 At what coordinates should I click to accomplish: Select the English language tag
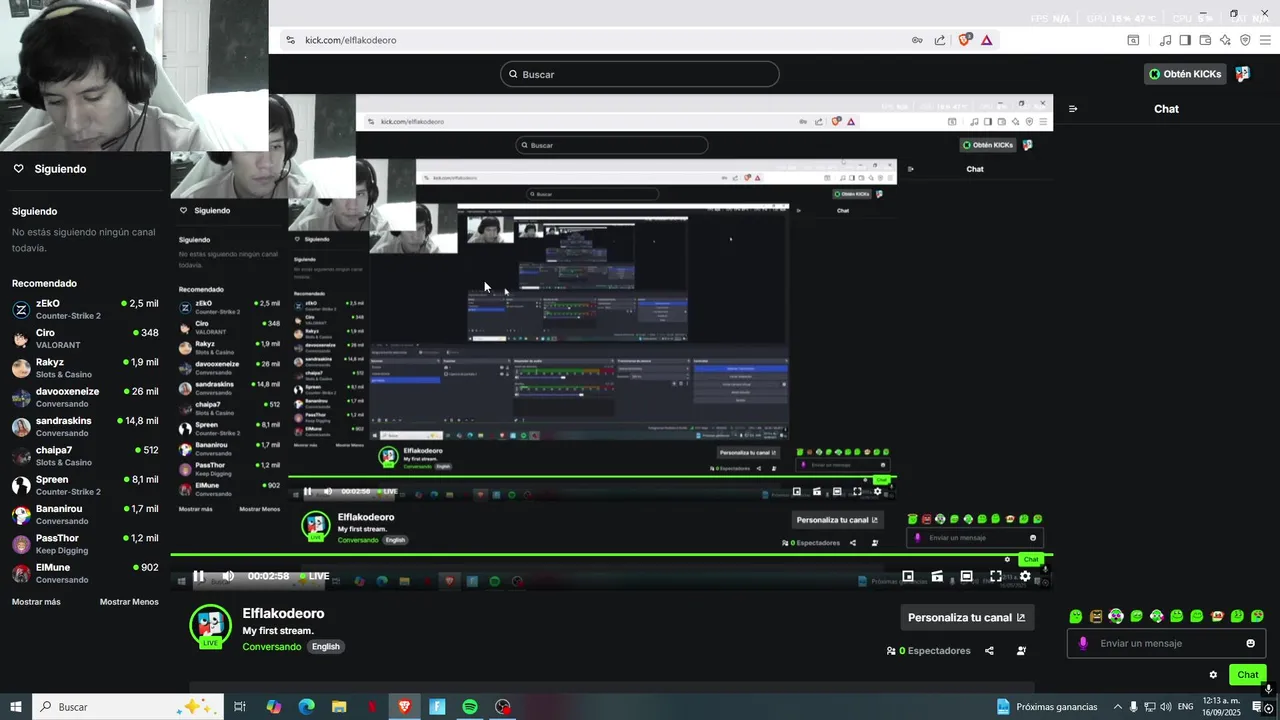(326, 647)
